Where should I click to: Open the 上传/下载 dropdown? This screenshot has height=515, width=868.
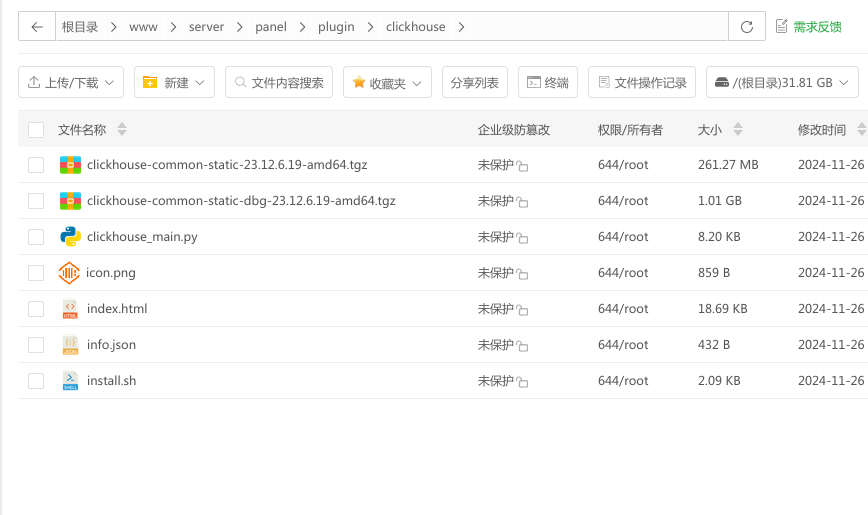(x=71, y=83)
